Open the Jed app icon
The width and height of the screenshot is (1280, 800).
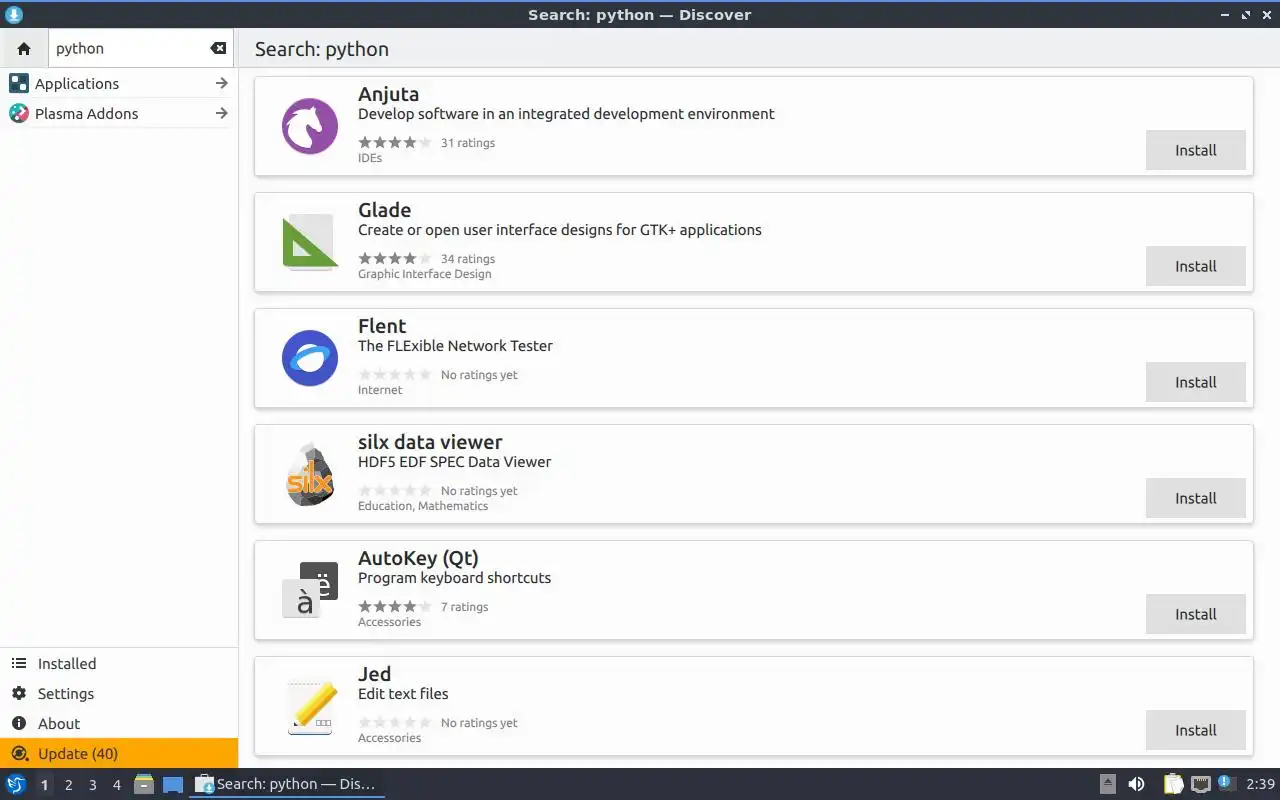tap(310, 706)
